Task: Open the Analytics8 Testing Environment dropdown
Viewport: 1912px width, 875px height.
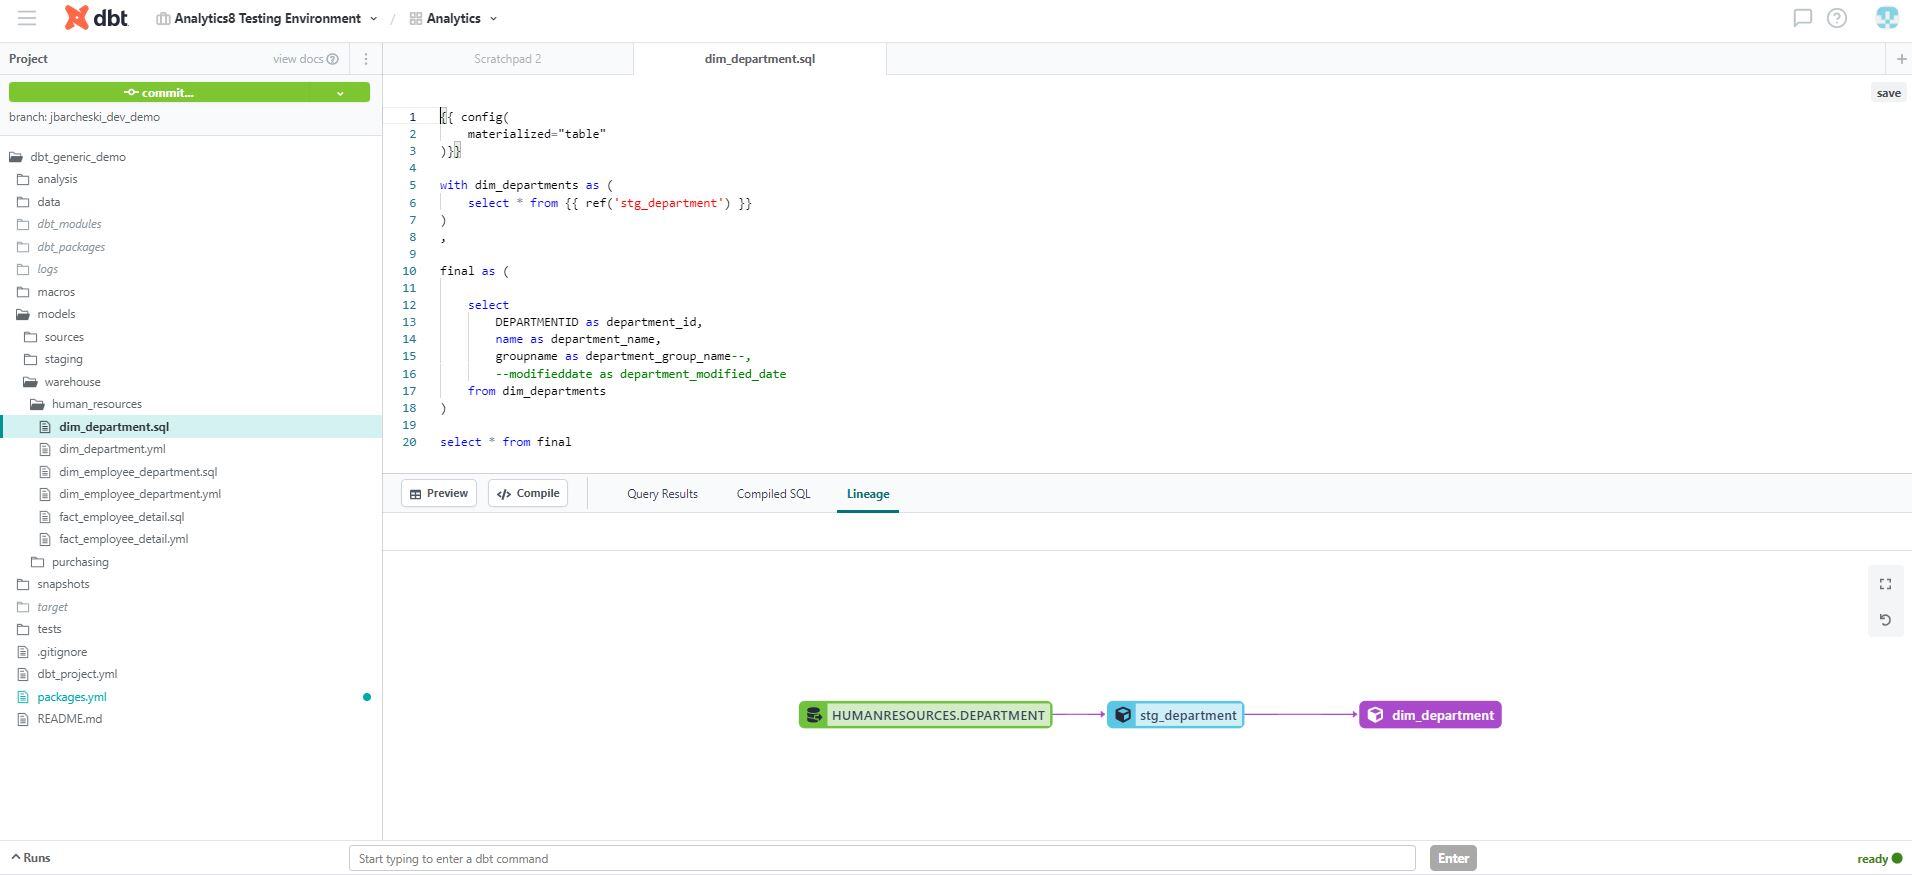Action: coord(267,18)
